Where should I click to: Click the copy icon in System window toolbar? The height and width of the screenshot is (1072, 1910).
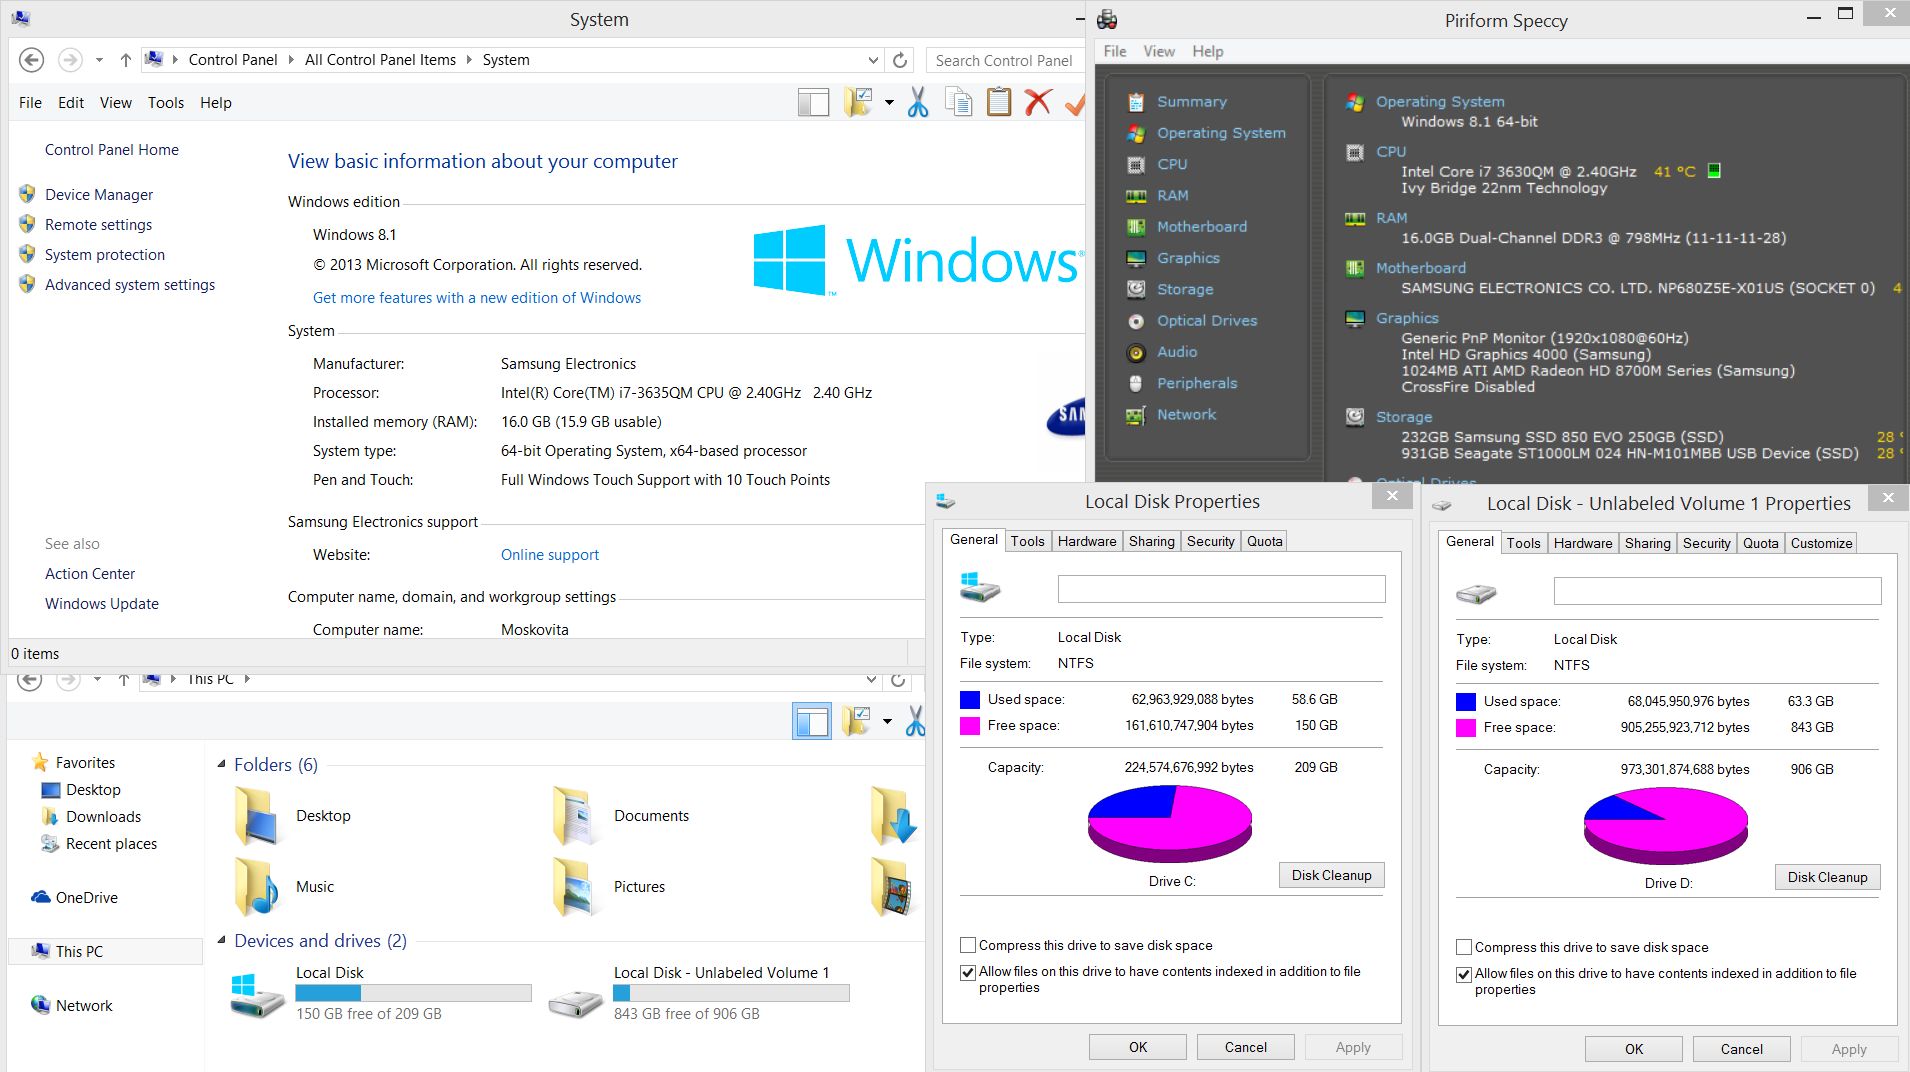(958, 102)
